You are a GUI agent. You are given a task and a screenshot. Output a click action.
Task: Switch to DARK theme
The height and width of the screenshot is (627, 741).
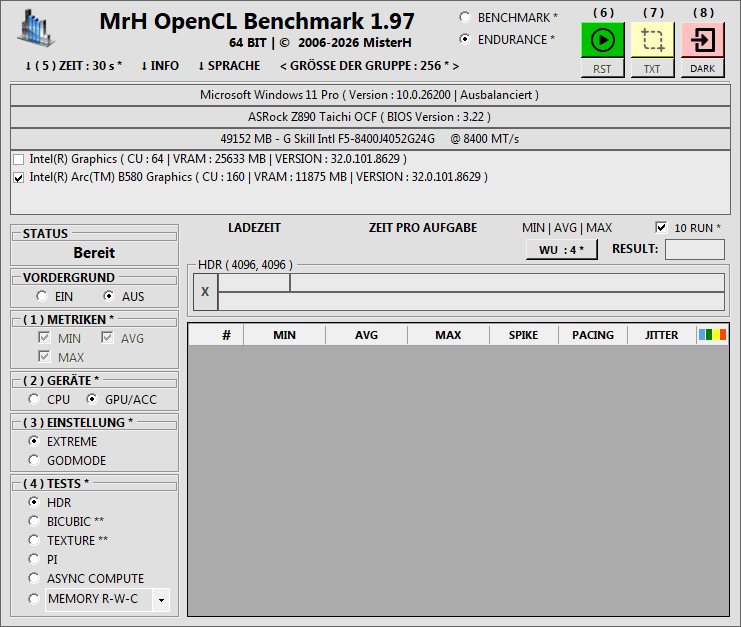703,69
